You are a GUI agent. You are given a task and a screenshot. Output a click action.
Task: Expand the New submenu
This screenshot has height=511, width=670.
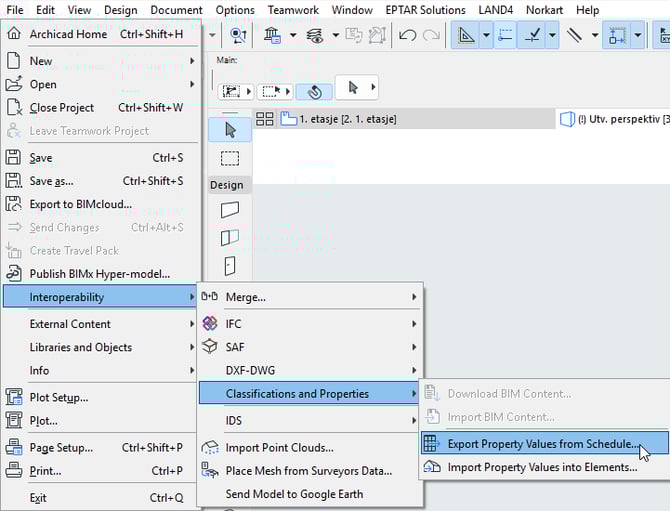tap(101, 61)
